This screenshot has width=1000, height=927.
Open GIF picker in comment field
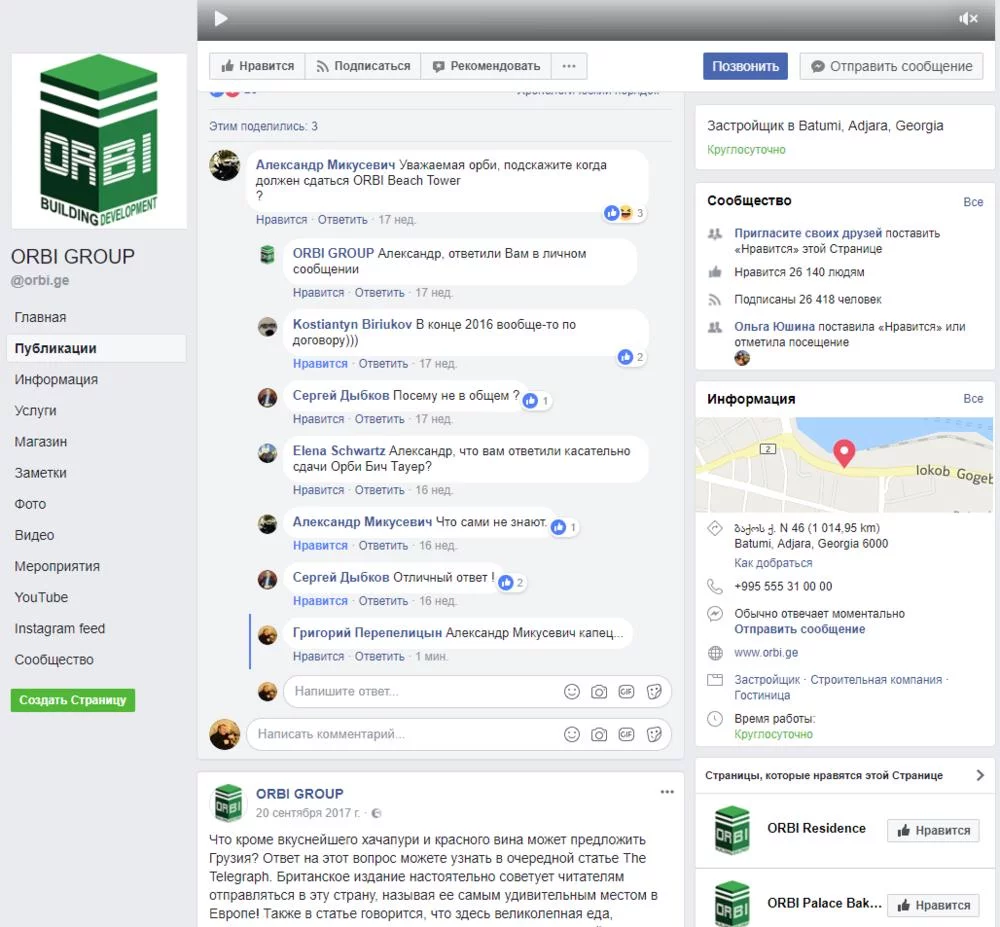click(626, 734)
